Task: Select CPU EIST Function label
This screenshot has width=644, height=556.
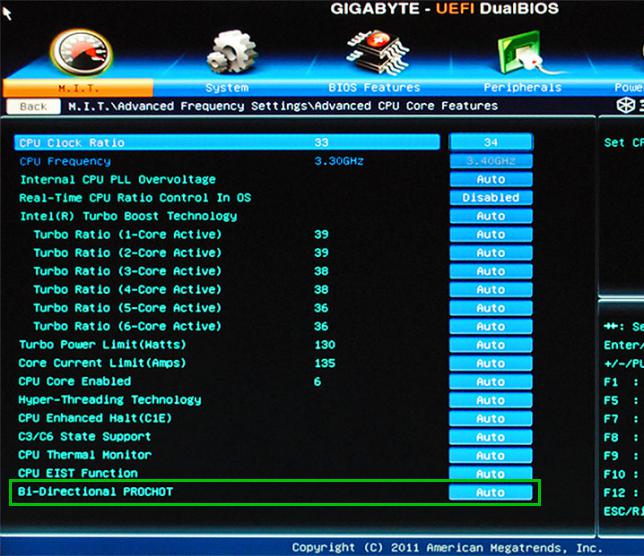Action: coord(78,473)
